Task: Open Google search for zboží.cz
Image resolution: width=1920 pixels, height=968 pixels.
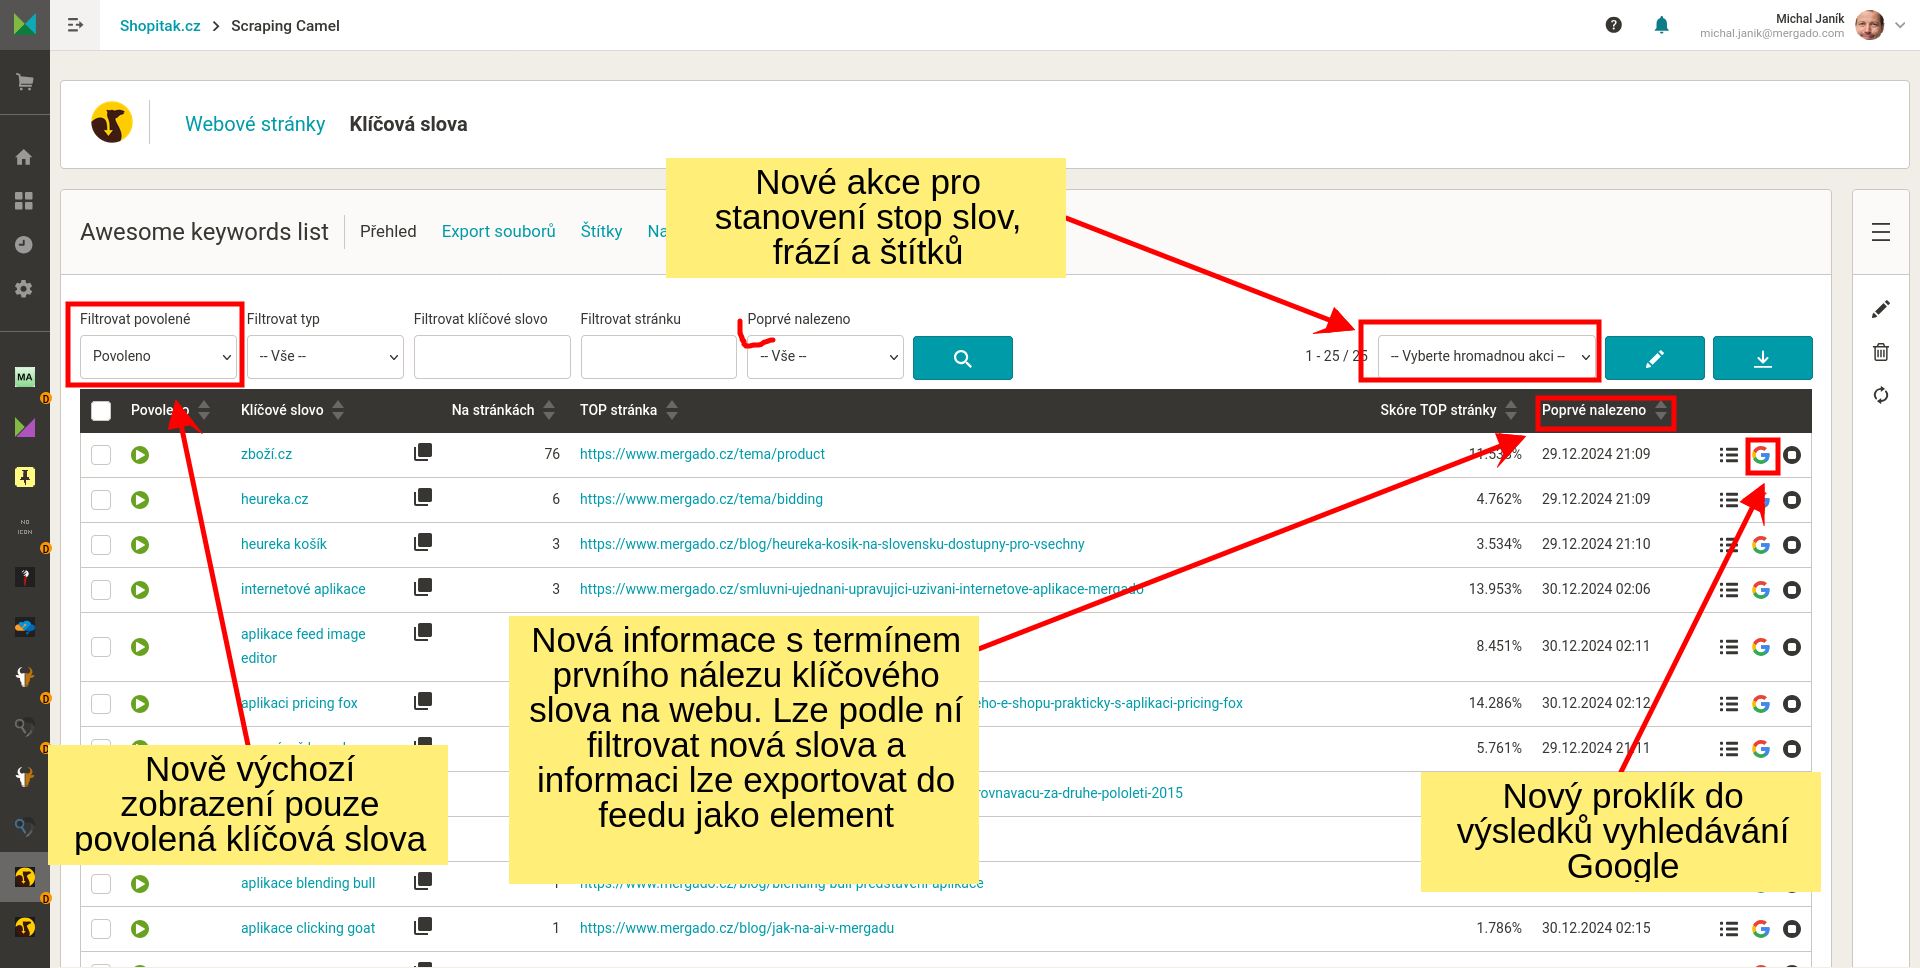Action: (x=1761, y=455)
